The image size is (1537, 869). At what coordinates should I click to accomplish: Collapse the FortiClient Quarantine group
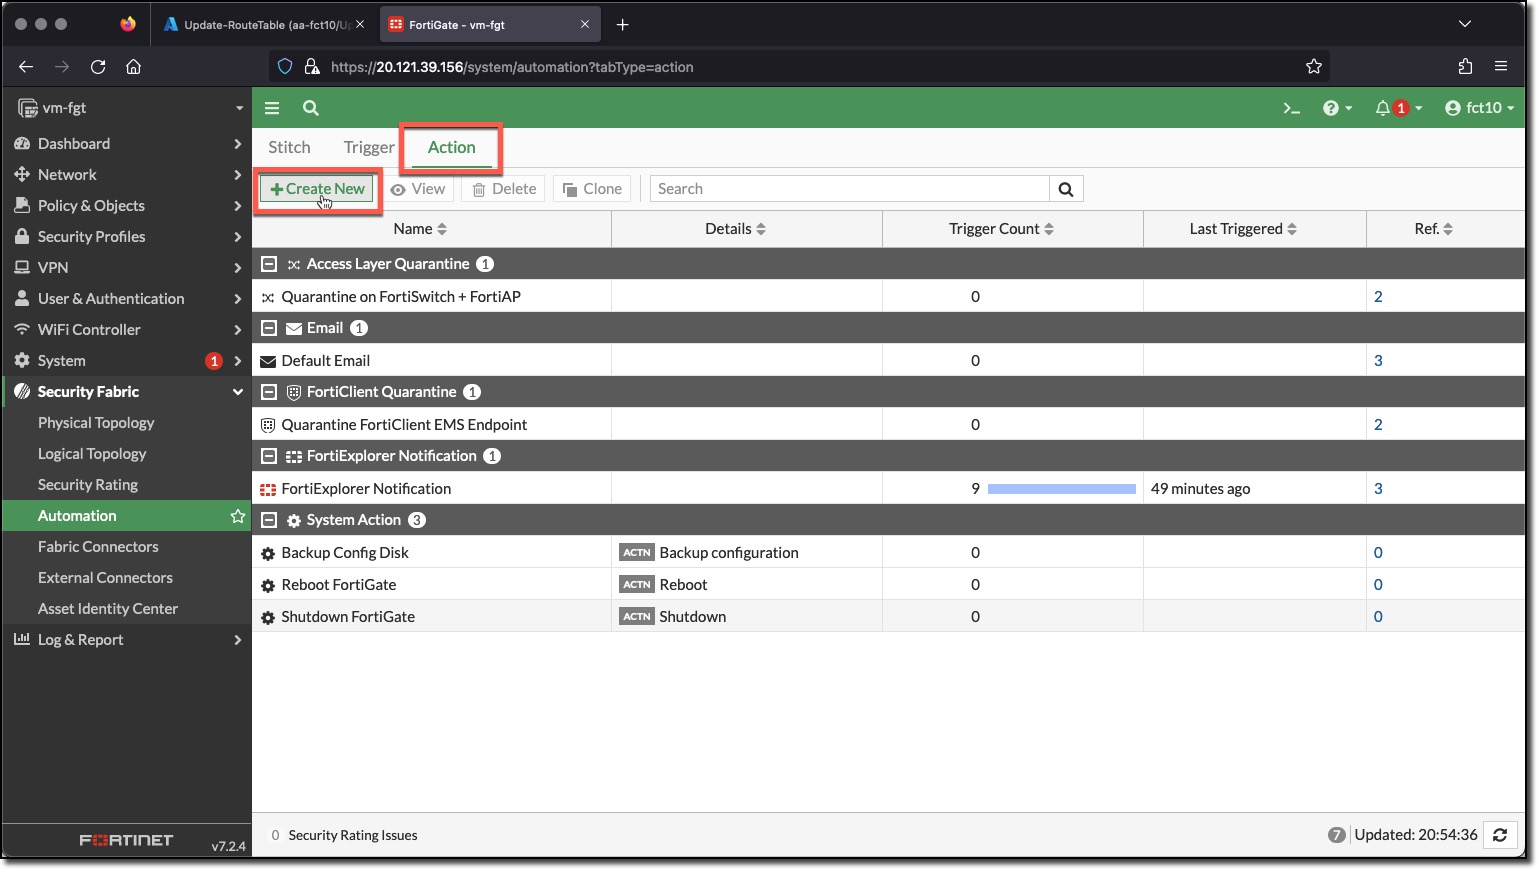coord(268,392)
